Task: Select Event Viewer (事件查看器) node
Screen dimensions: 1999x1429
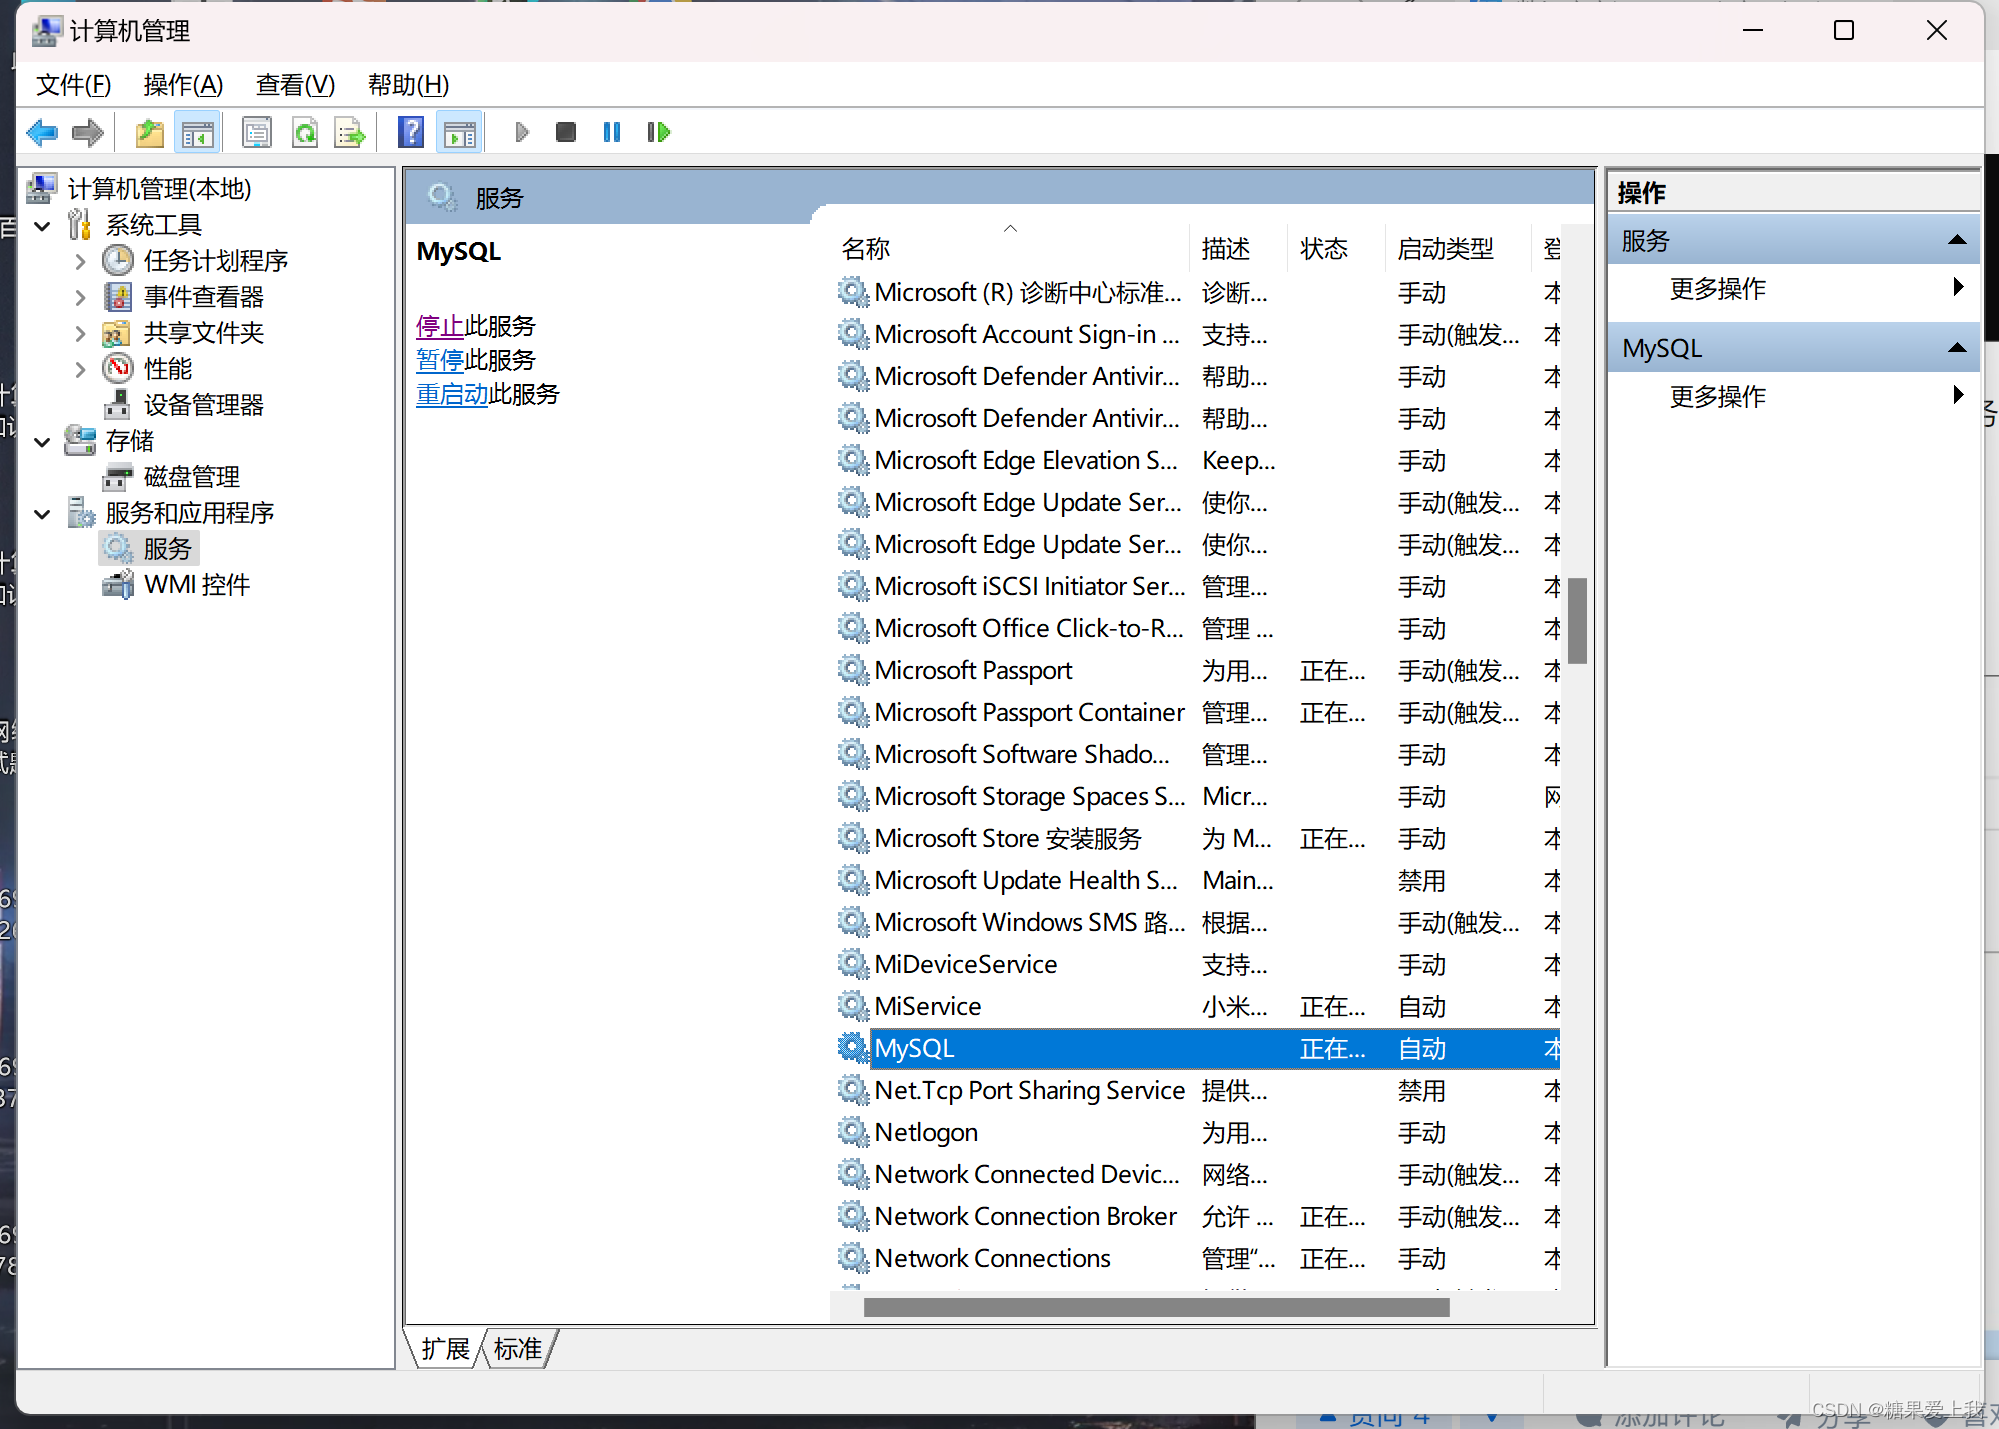Action: 204,297
